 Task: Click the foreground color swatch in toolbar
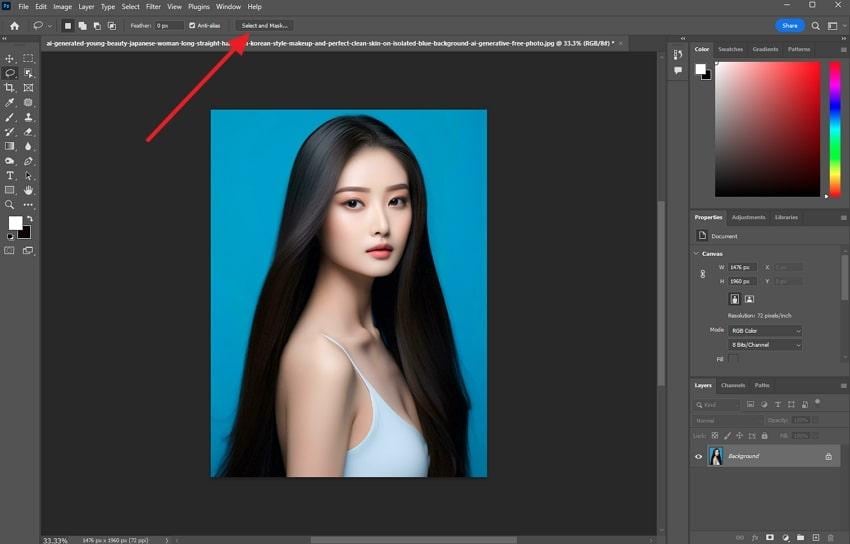click(15, 223)
